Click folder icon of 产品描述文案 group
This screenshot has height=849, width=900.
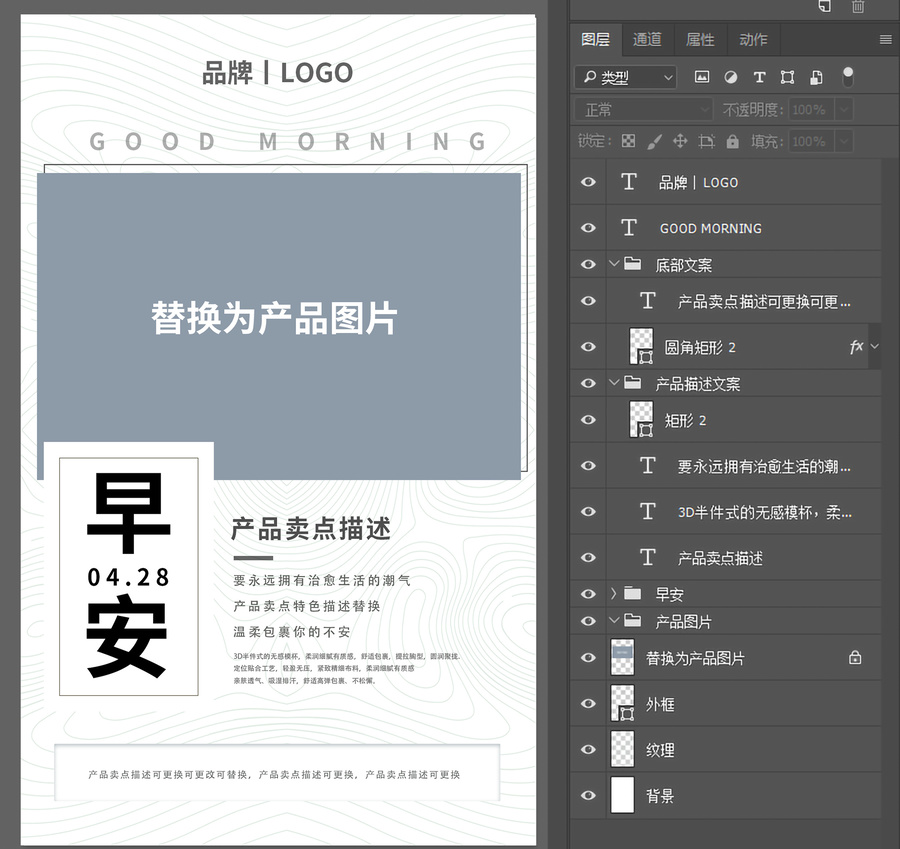tap(633, 383)
